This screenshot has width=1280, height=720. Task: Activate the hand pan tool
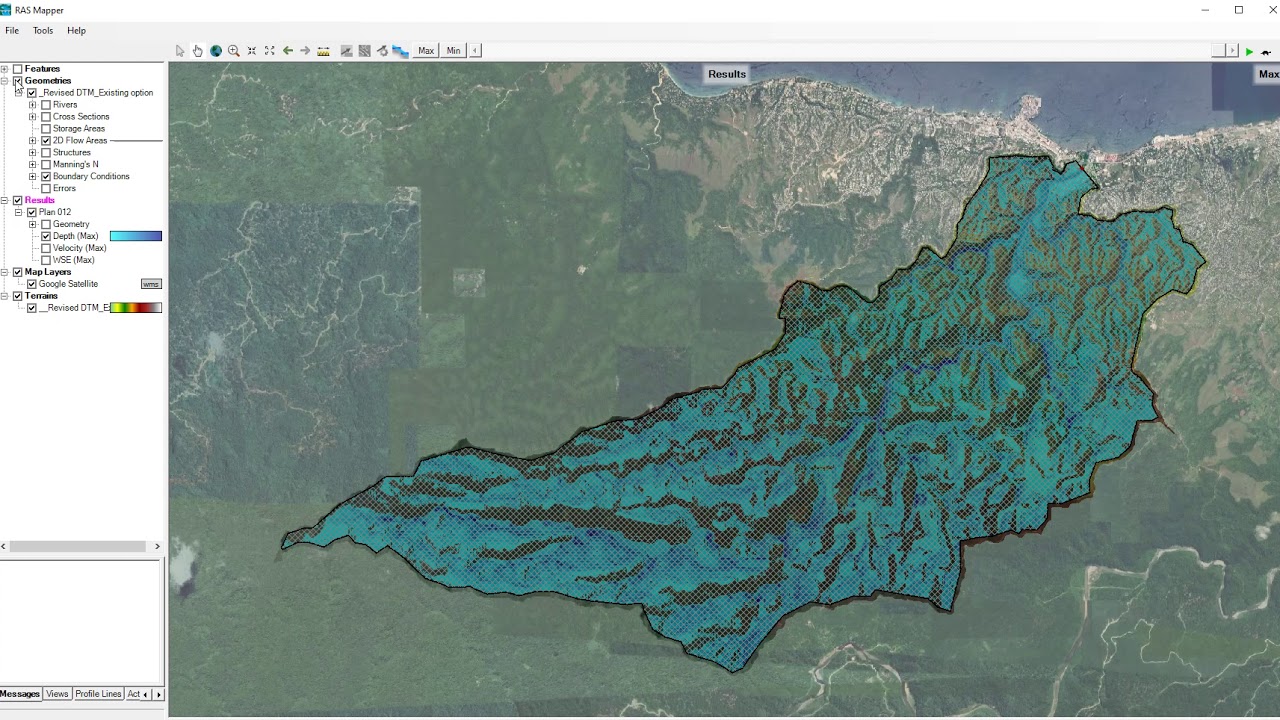point(197,51)
